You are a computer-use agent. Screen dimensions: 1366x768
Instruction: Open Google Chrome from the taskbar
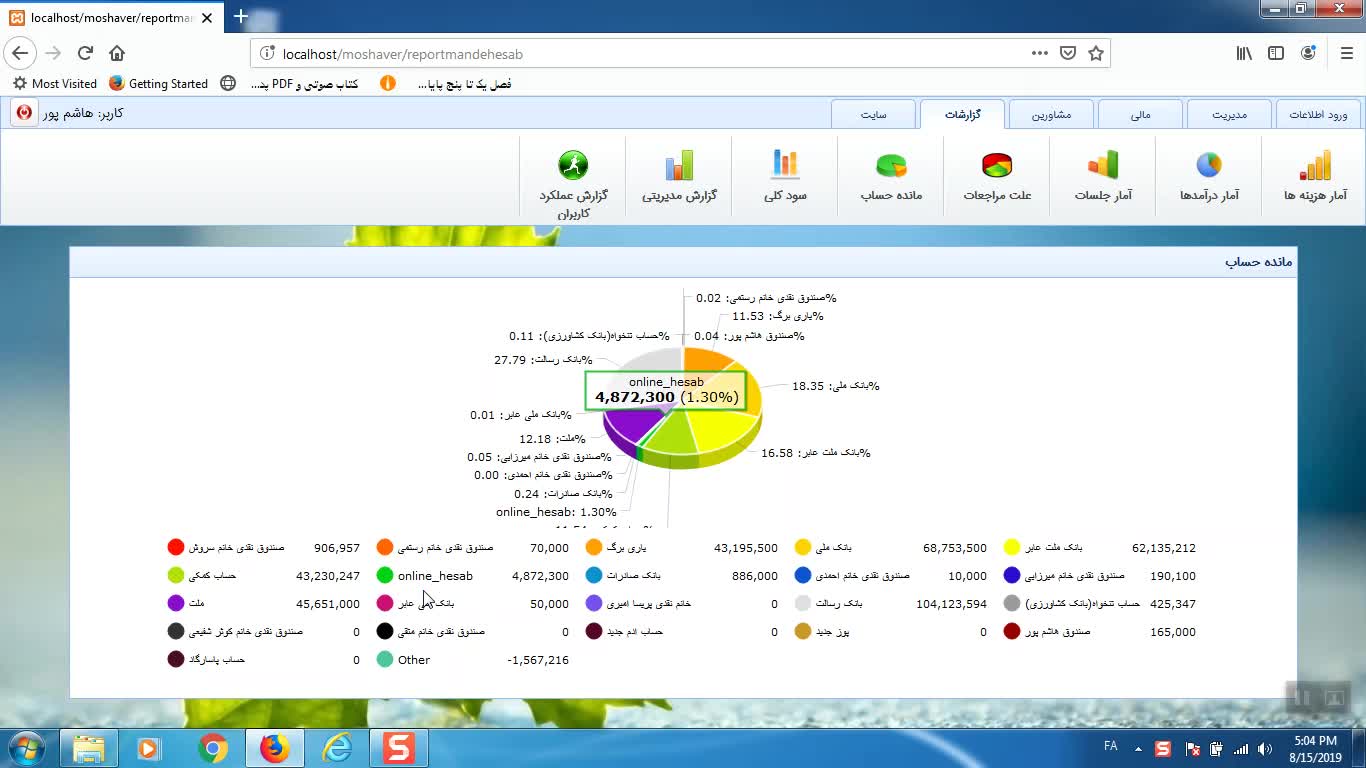pyautogui.click(x=212, y=748)
